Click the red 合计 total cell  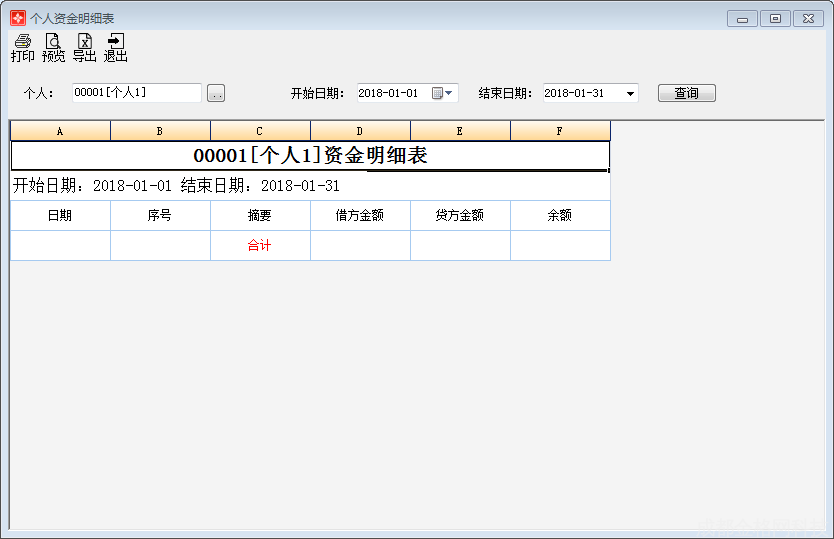click(260, 246)
